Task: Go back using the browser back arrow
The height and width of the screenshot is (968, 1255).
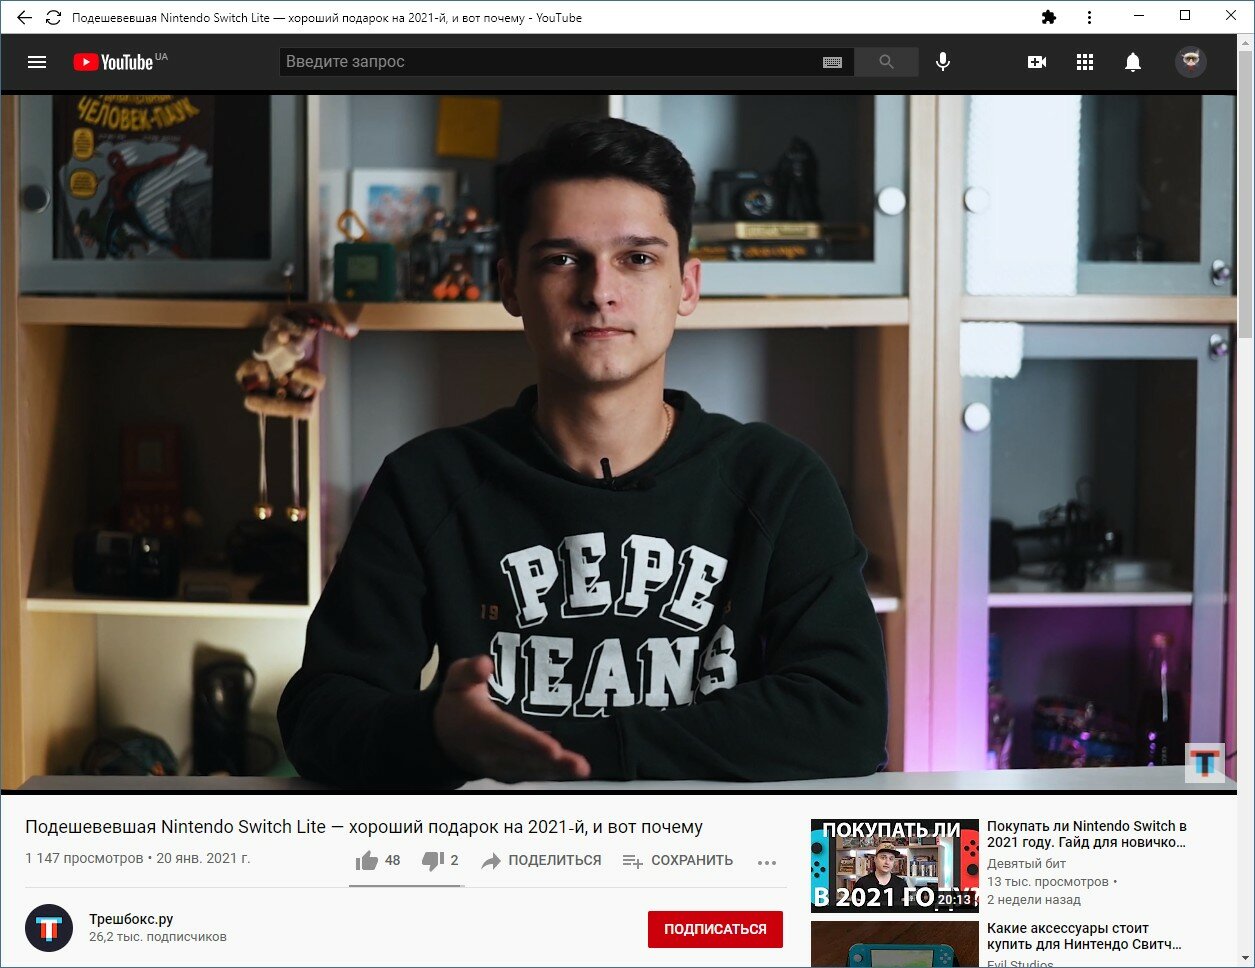Action: click(x=24, y=17)
